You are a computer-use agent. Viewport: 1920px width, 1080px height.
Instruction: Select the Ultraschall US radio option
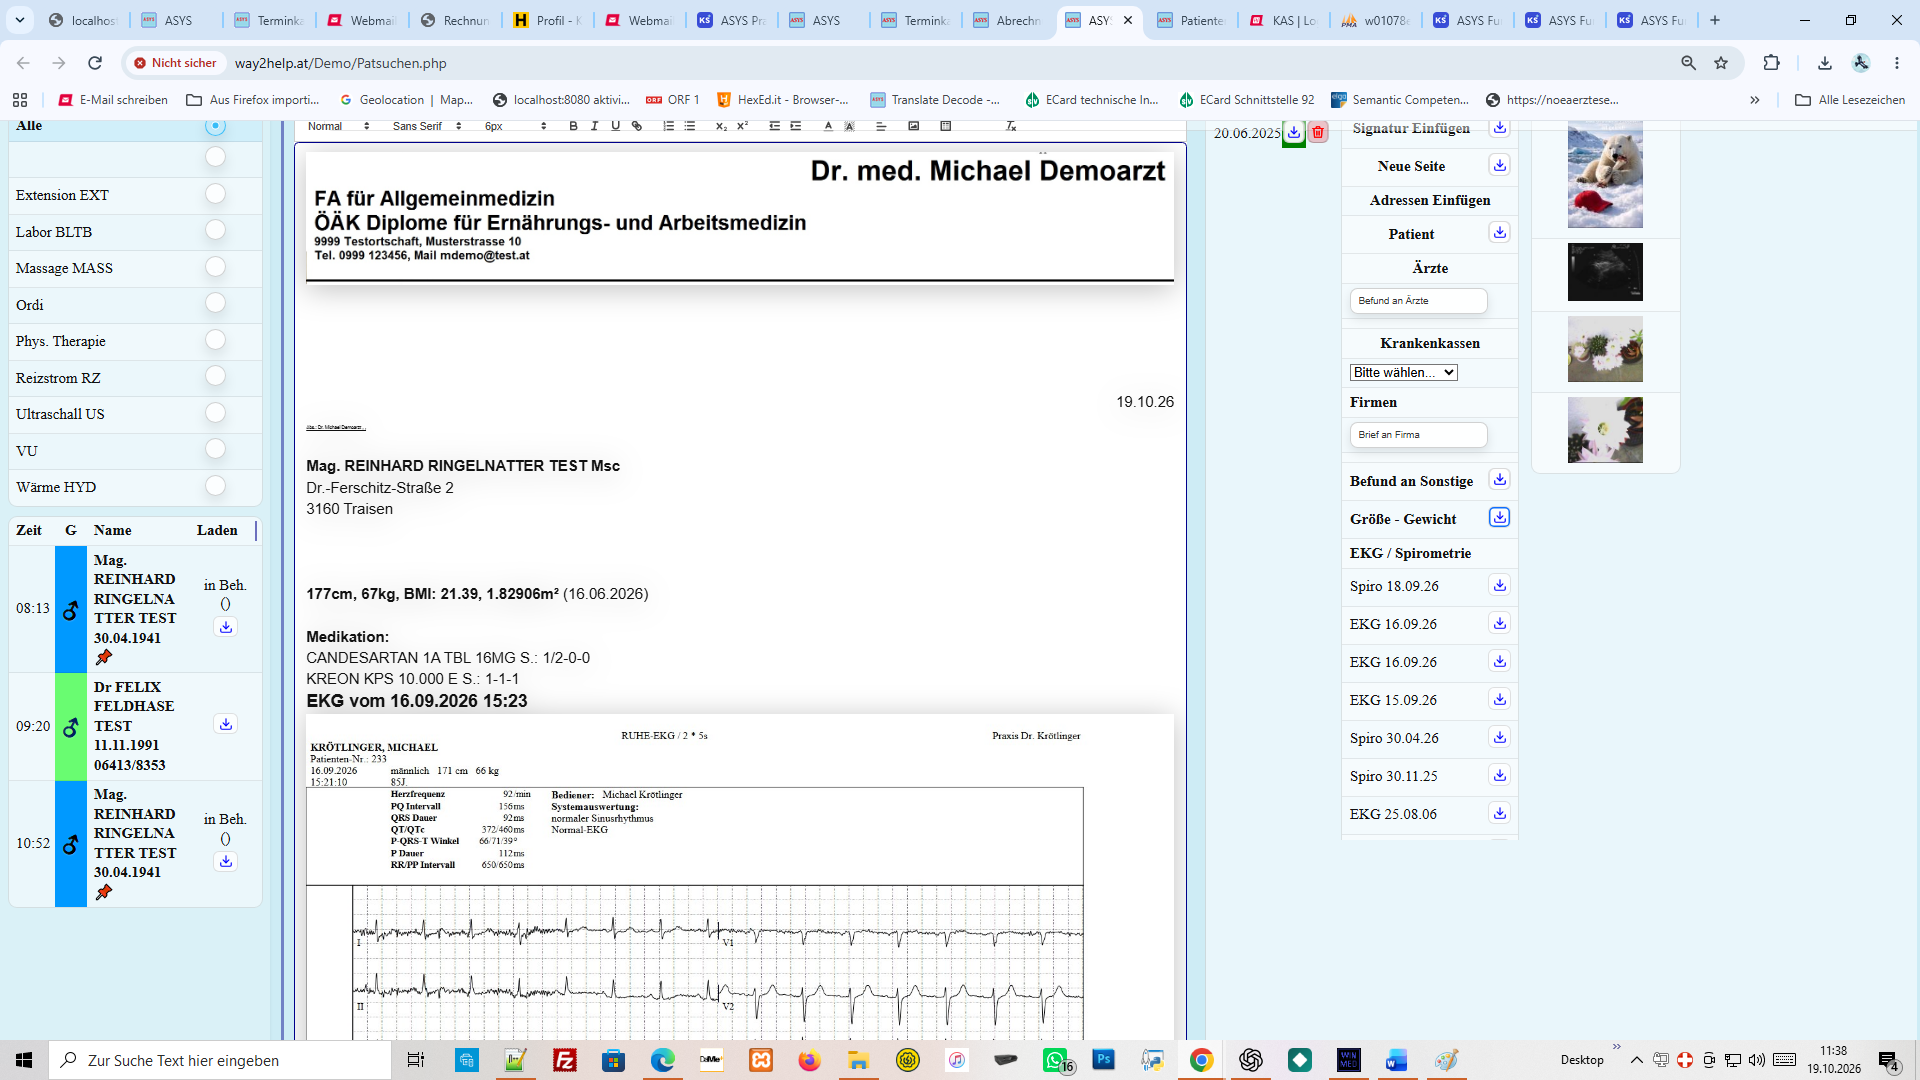point(215,413)
